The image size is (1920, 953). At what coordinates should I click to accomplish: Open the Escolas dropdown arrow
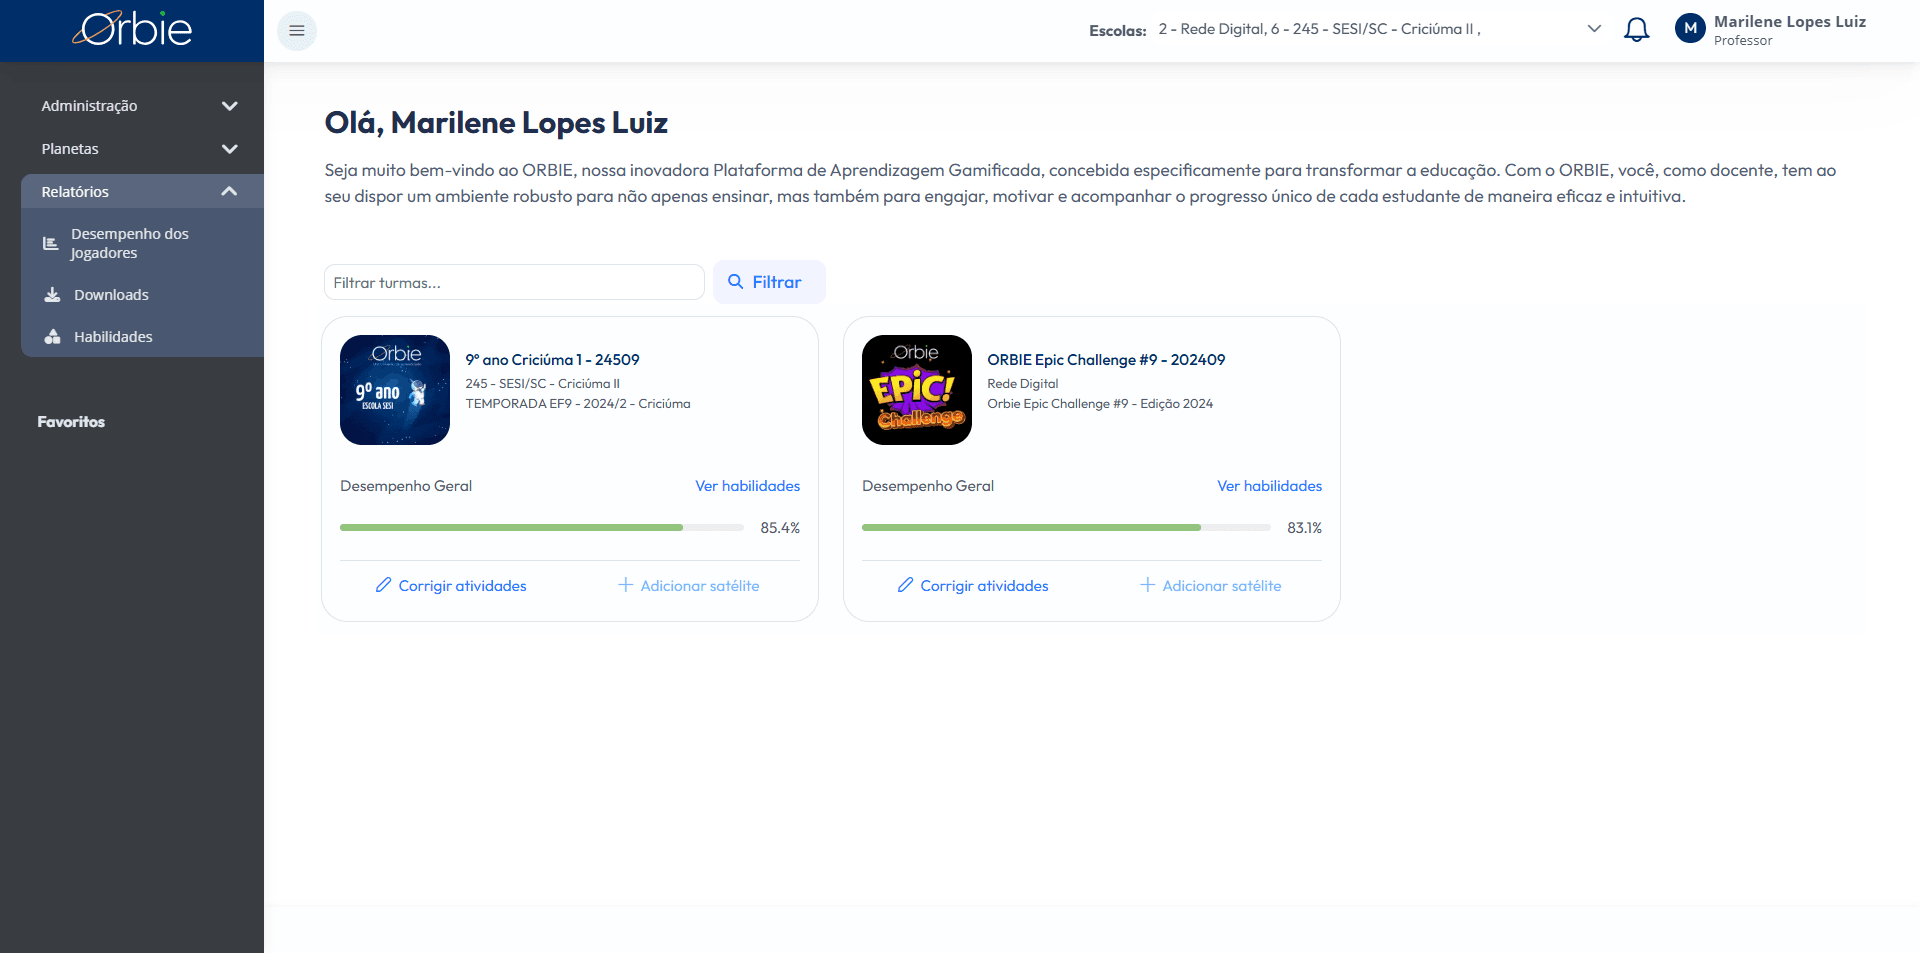point(1594,29)
